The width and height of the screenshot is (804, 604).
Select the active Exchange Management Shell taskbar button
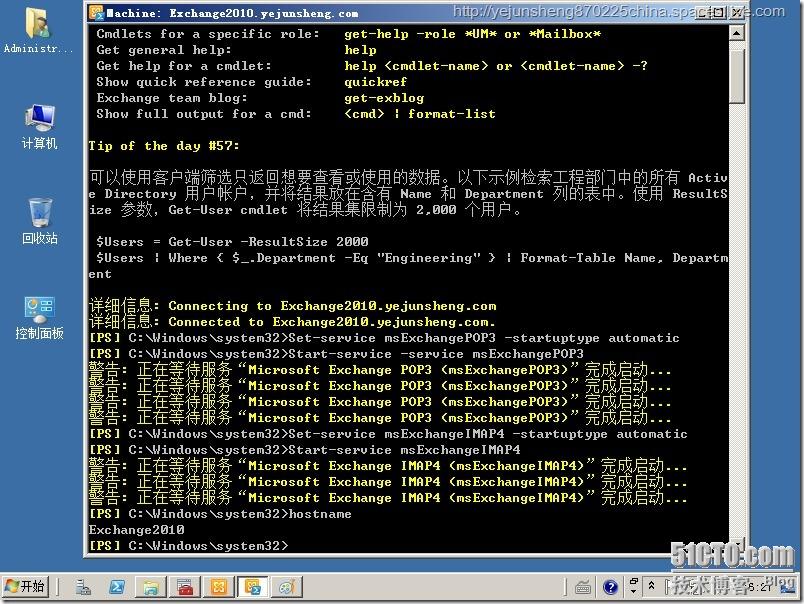[x=252, y=587]
